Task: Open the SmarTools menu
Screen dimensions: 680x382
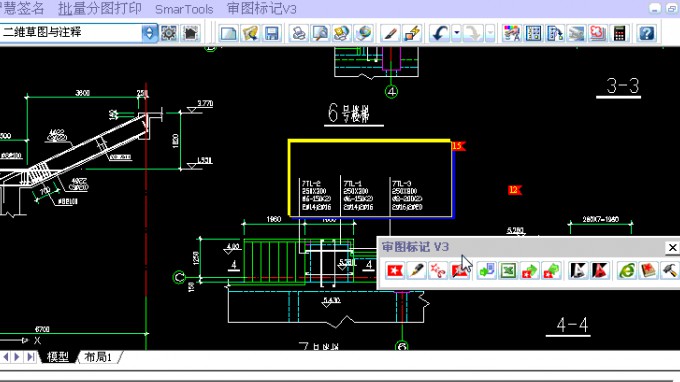Action: (x=184, y=9)
